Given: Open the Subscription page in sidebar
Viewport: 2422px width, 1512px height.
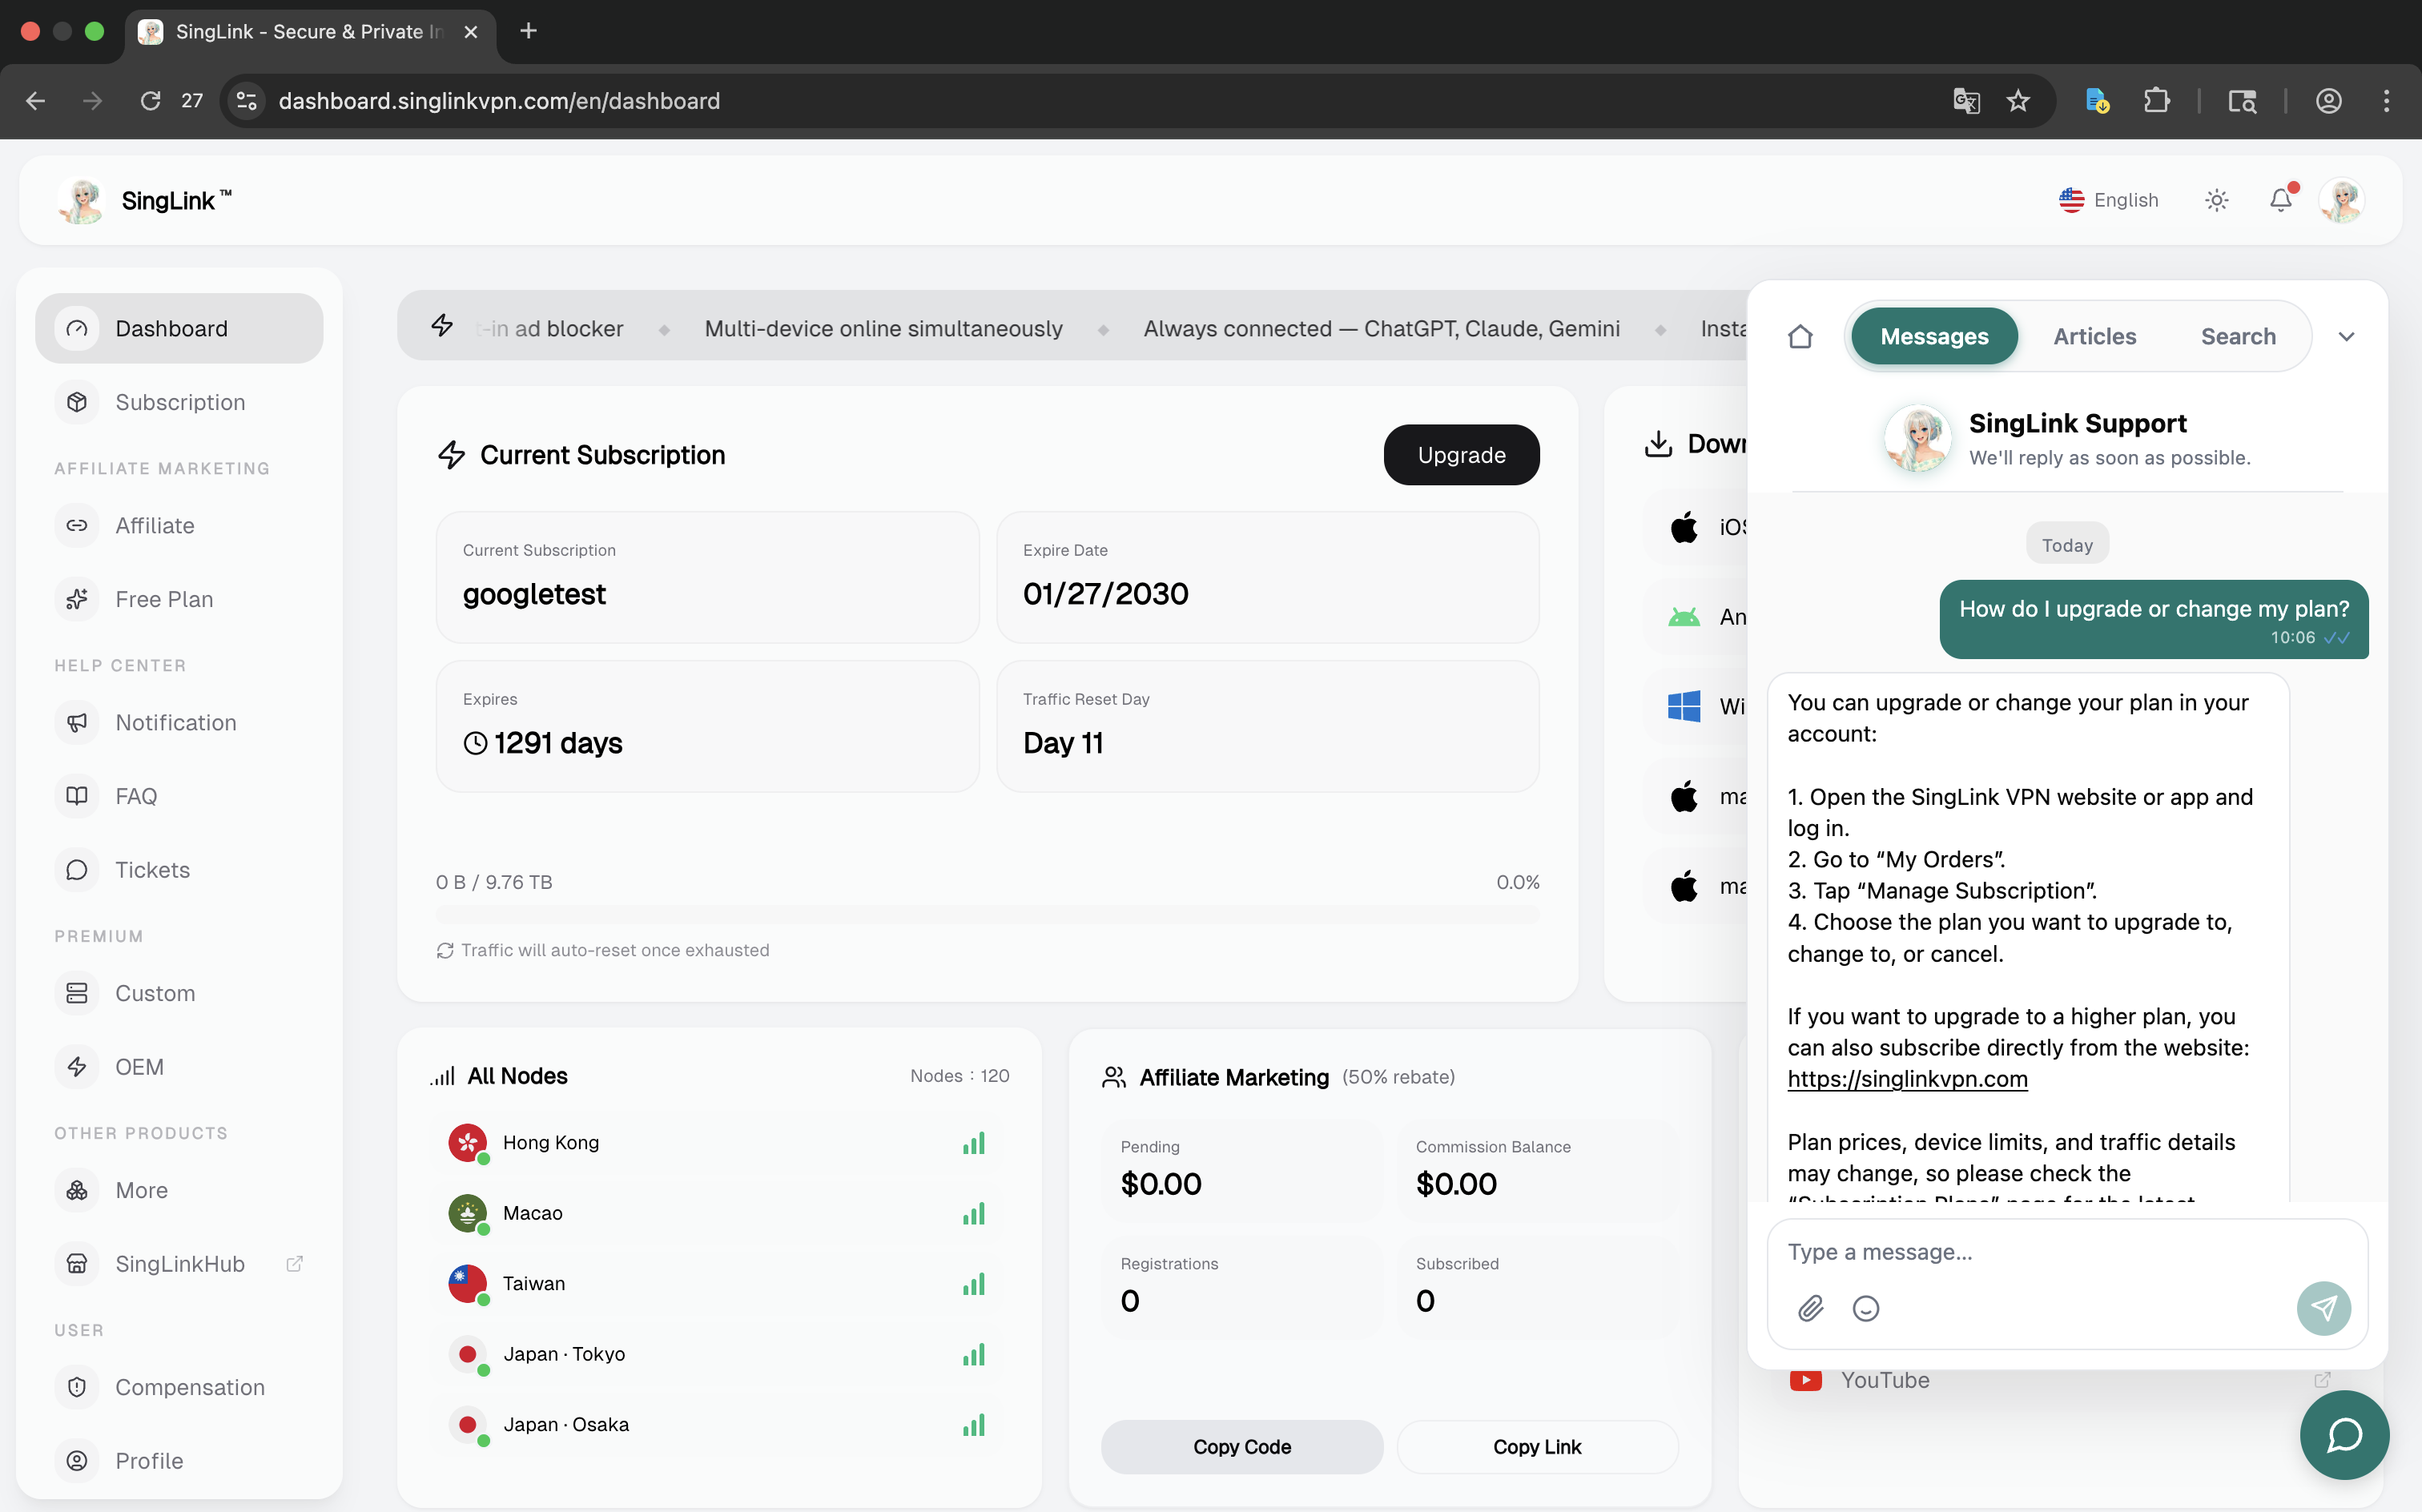Looking at the screenshot, I should [x=179, y=402].
